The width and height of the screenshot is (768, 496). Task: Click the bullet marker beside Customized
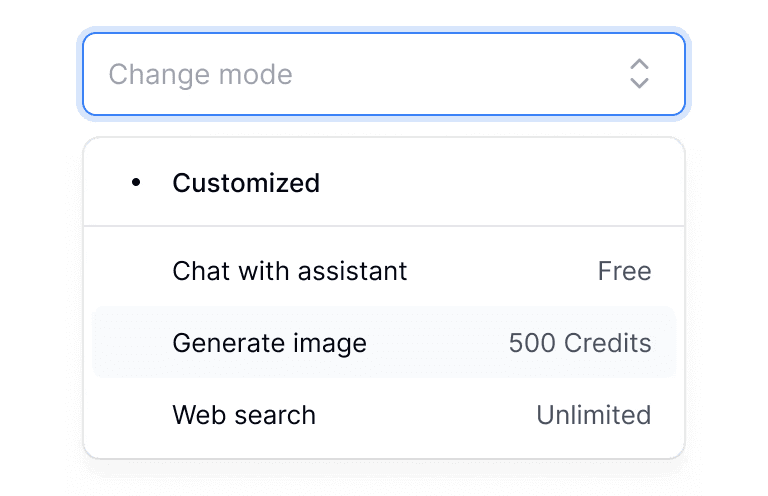136,183
